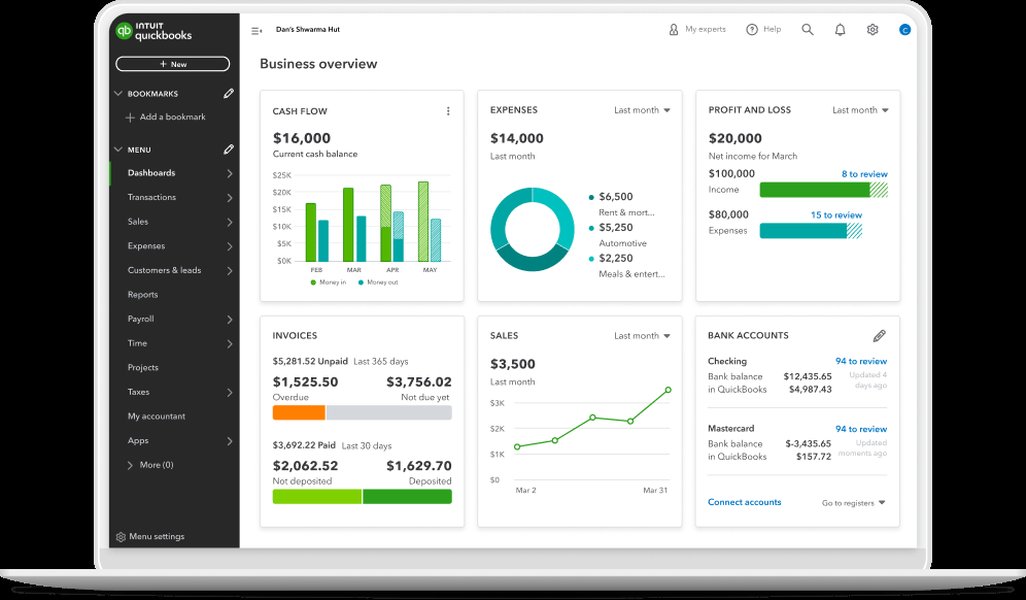Click your profile avatar
The image size is (1026, 600).
click(x=905, y=29)
